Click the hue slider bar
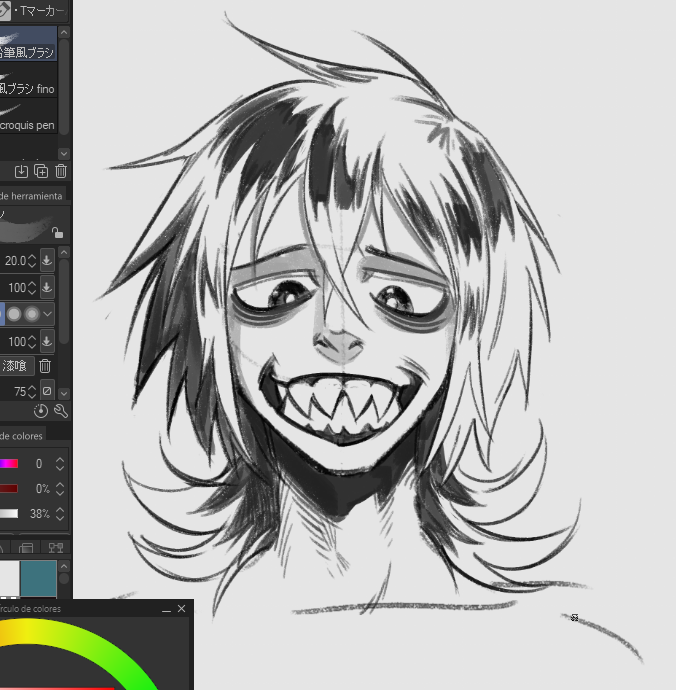This screenshot has width=676, height=690. click(9, 463)
